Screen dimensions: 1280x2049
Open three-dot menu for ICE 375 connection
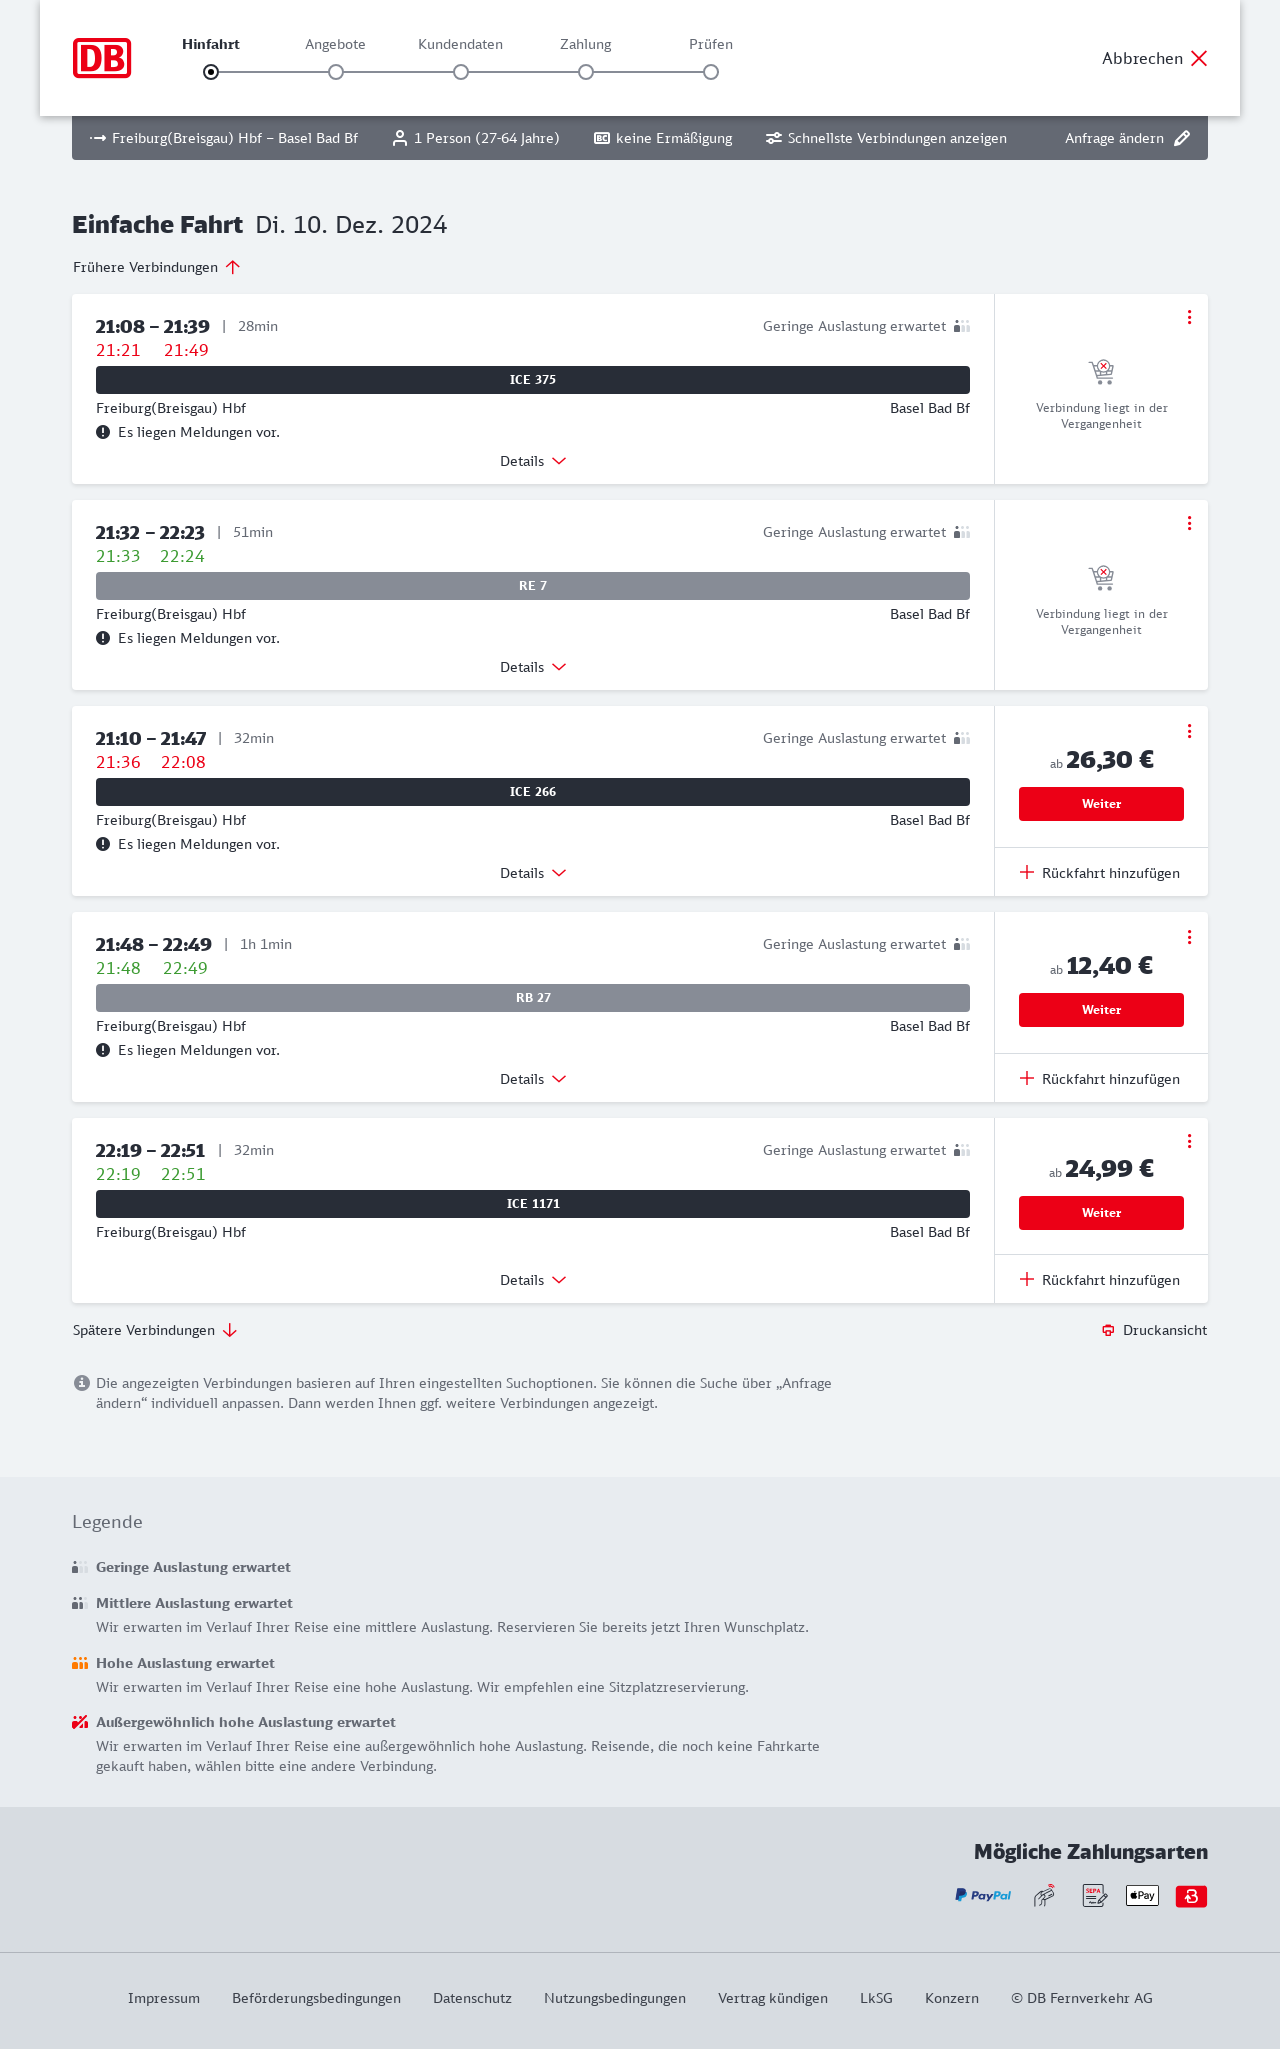1189,317
